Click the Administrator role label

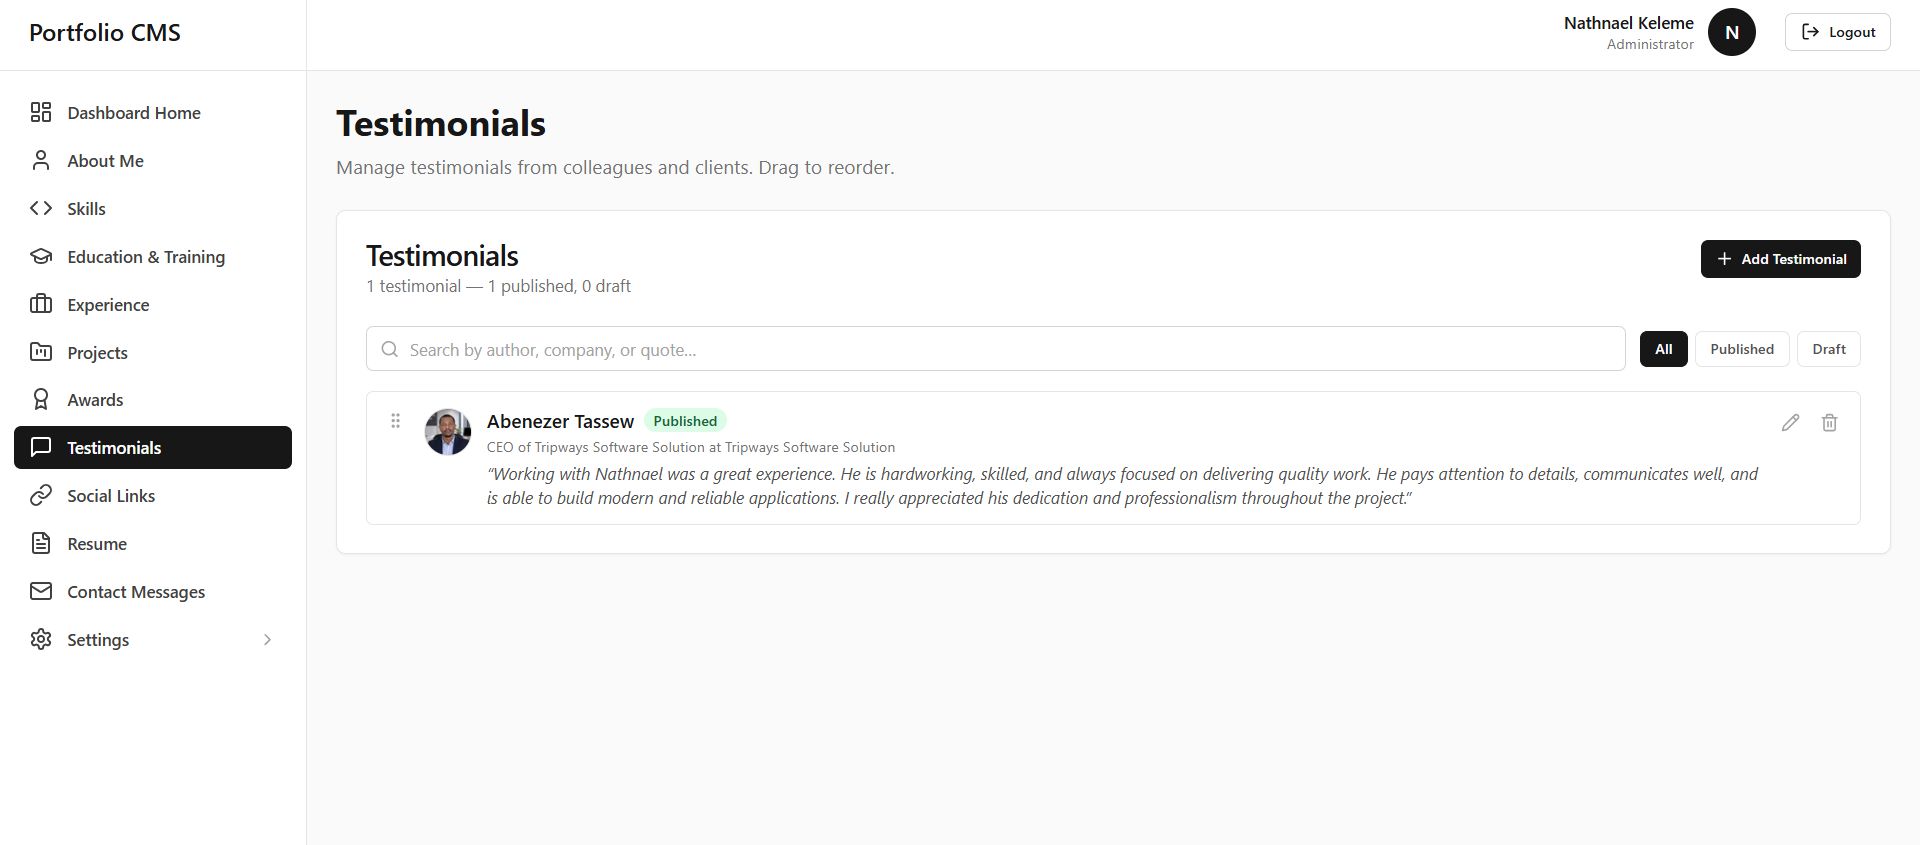click(1650, 44)
